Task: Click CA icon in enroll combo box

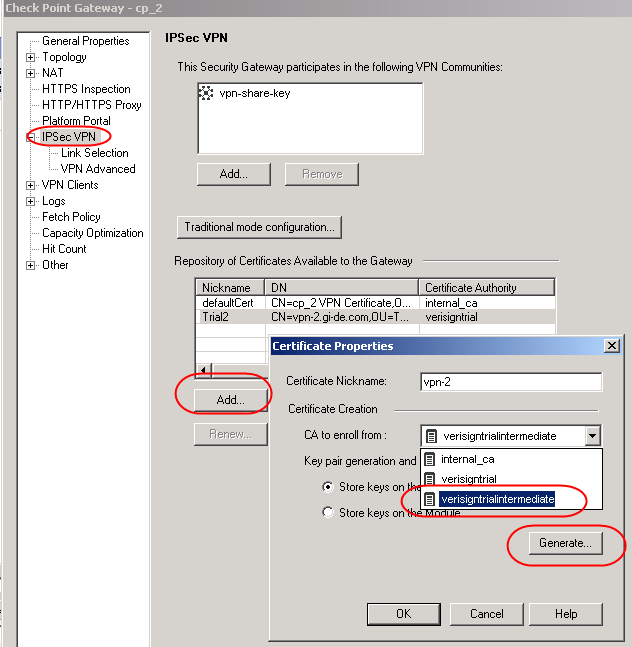Action: click(432, 436)
